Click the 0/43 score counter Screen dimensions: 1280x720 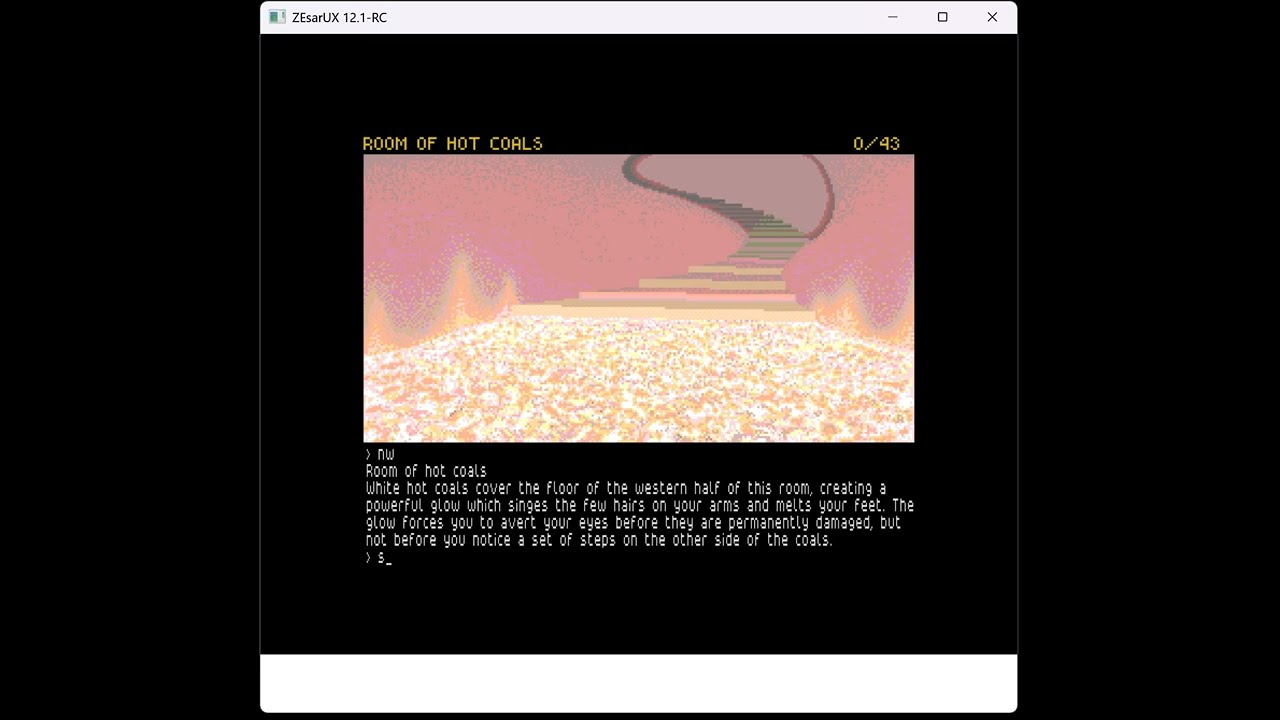point(876,144)
